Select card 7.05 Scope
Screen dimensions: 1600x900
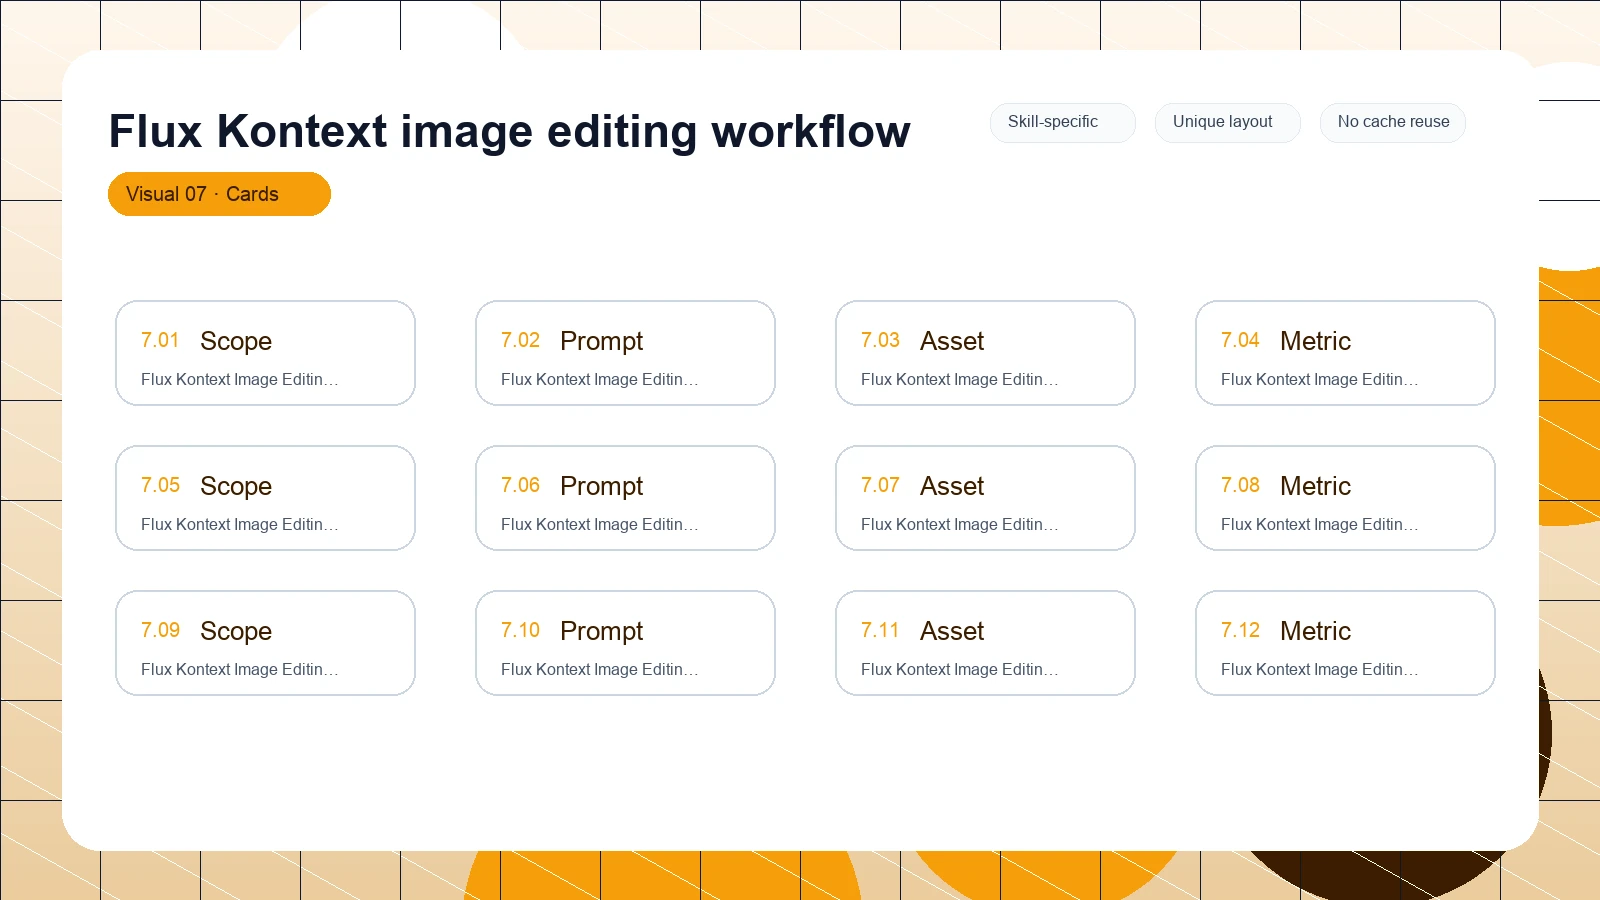[x=265, y=498]
